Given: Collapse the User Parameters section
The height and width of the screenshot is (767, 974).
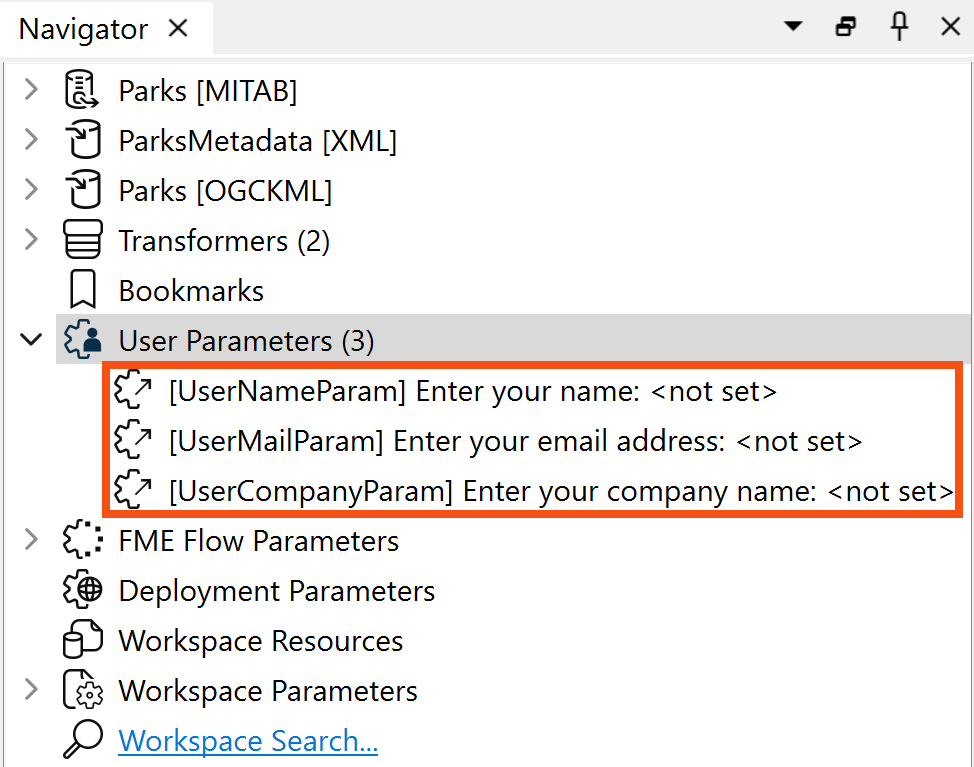Looking at the screenshot, I should point(30,339).
